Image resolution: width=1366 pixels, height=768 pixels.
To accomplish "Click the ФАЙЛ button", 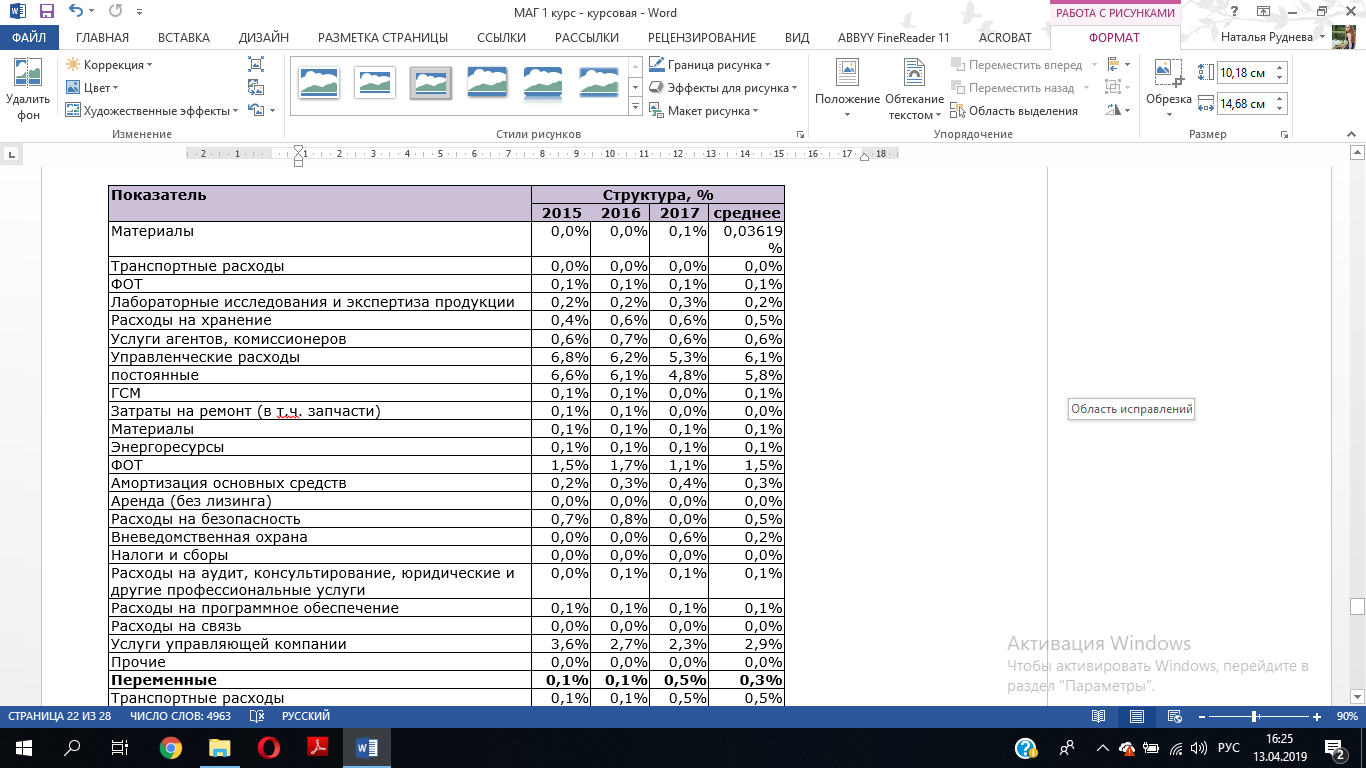I will pyautogui.click(x=30, y=38).
